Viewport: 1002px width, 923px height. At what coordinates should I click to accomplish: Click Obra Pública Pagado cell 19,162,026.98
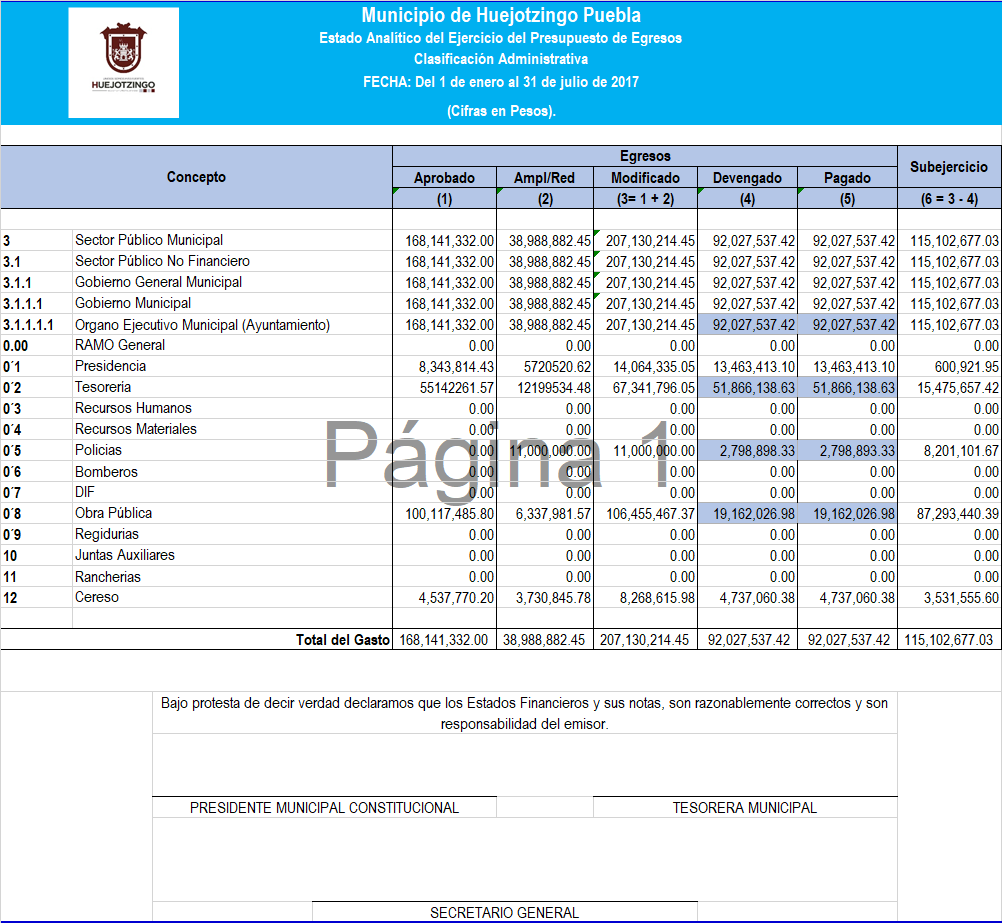tap(847, 514)
